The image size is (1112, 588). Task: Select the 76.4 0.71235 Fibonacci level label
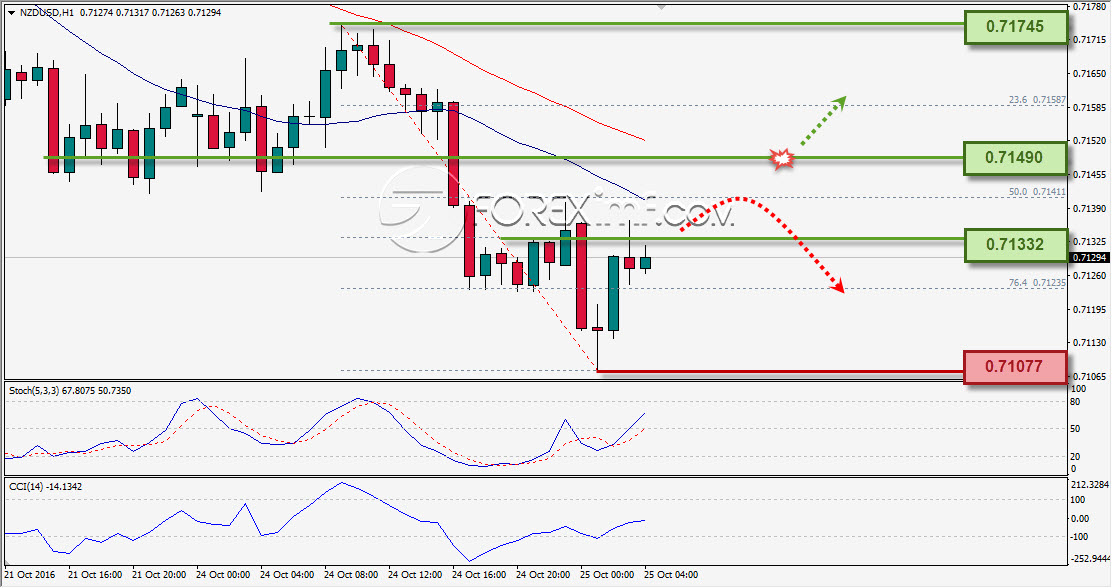pos(1037,283)
